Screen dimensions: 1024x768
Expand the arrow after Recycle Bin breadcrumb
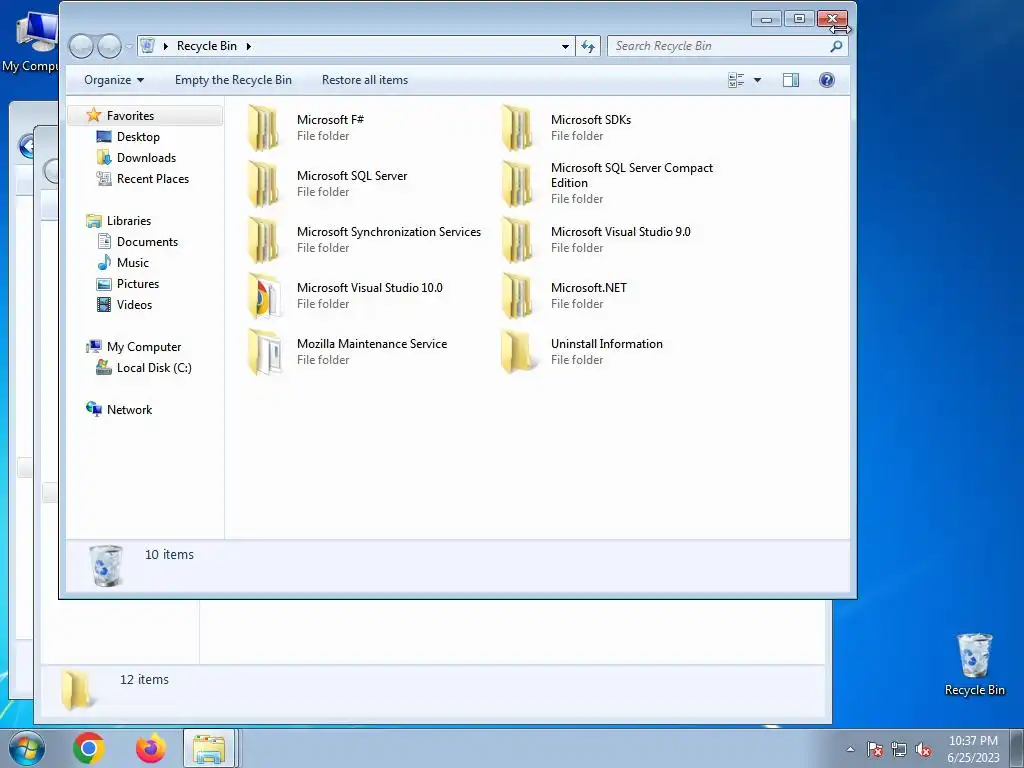pos(249,46)
